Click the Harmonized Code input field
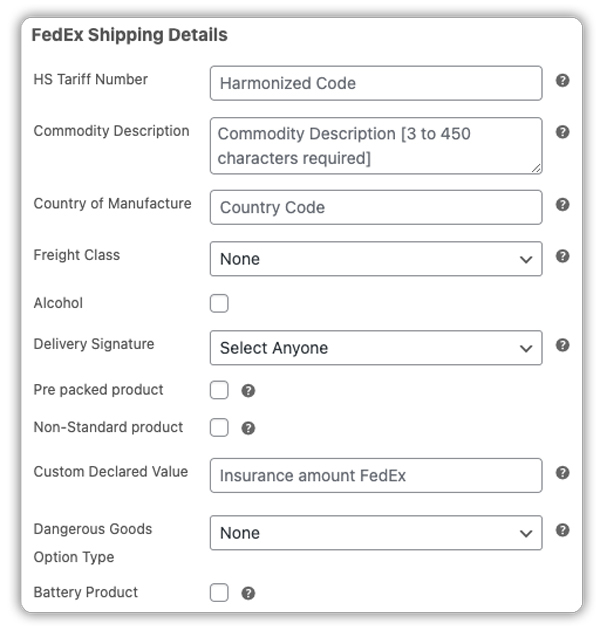Image resolution: width=600 pixels, height=630 pixels. tap(375, 83)
